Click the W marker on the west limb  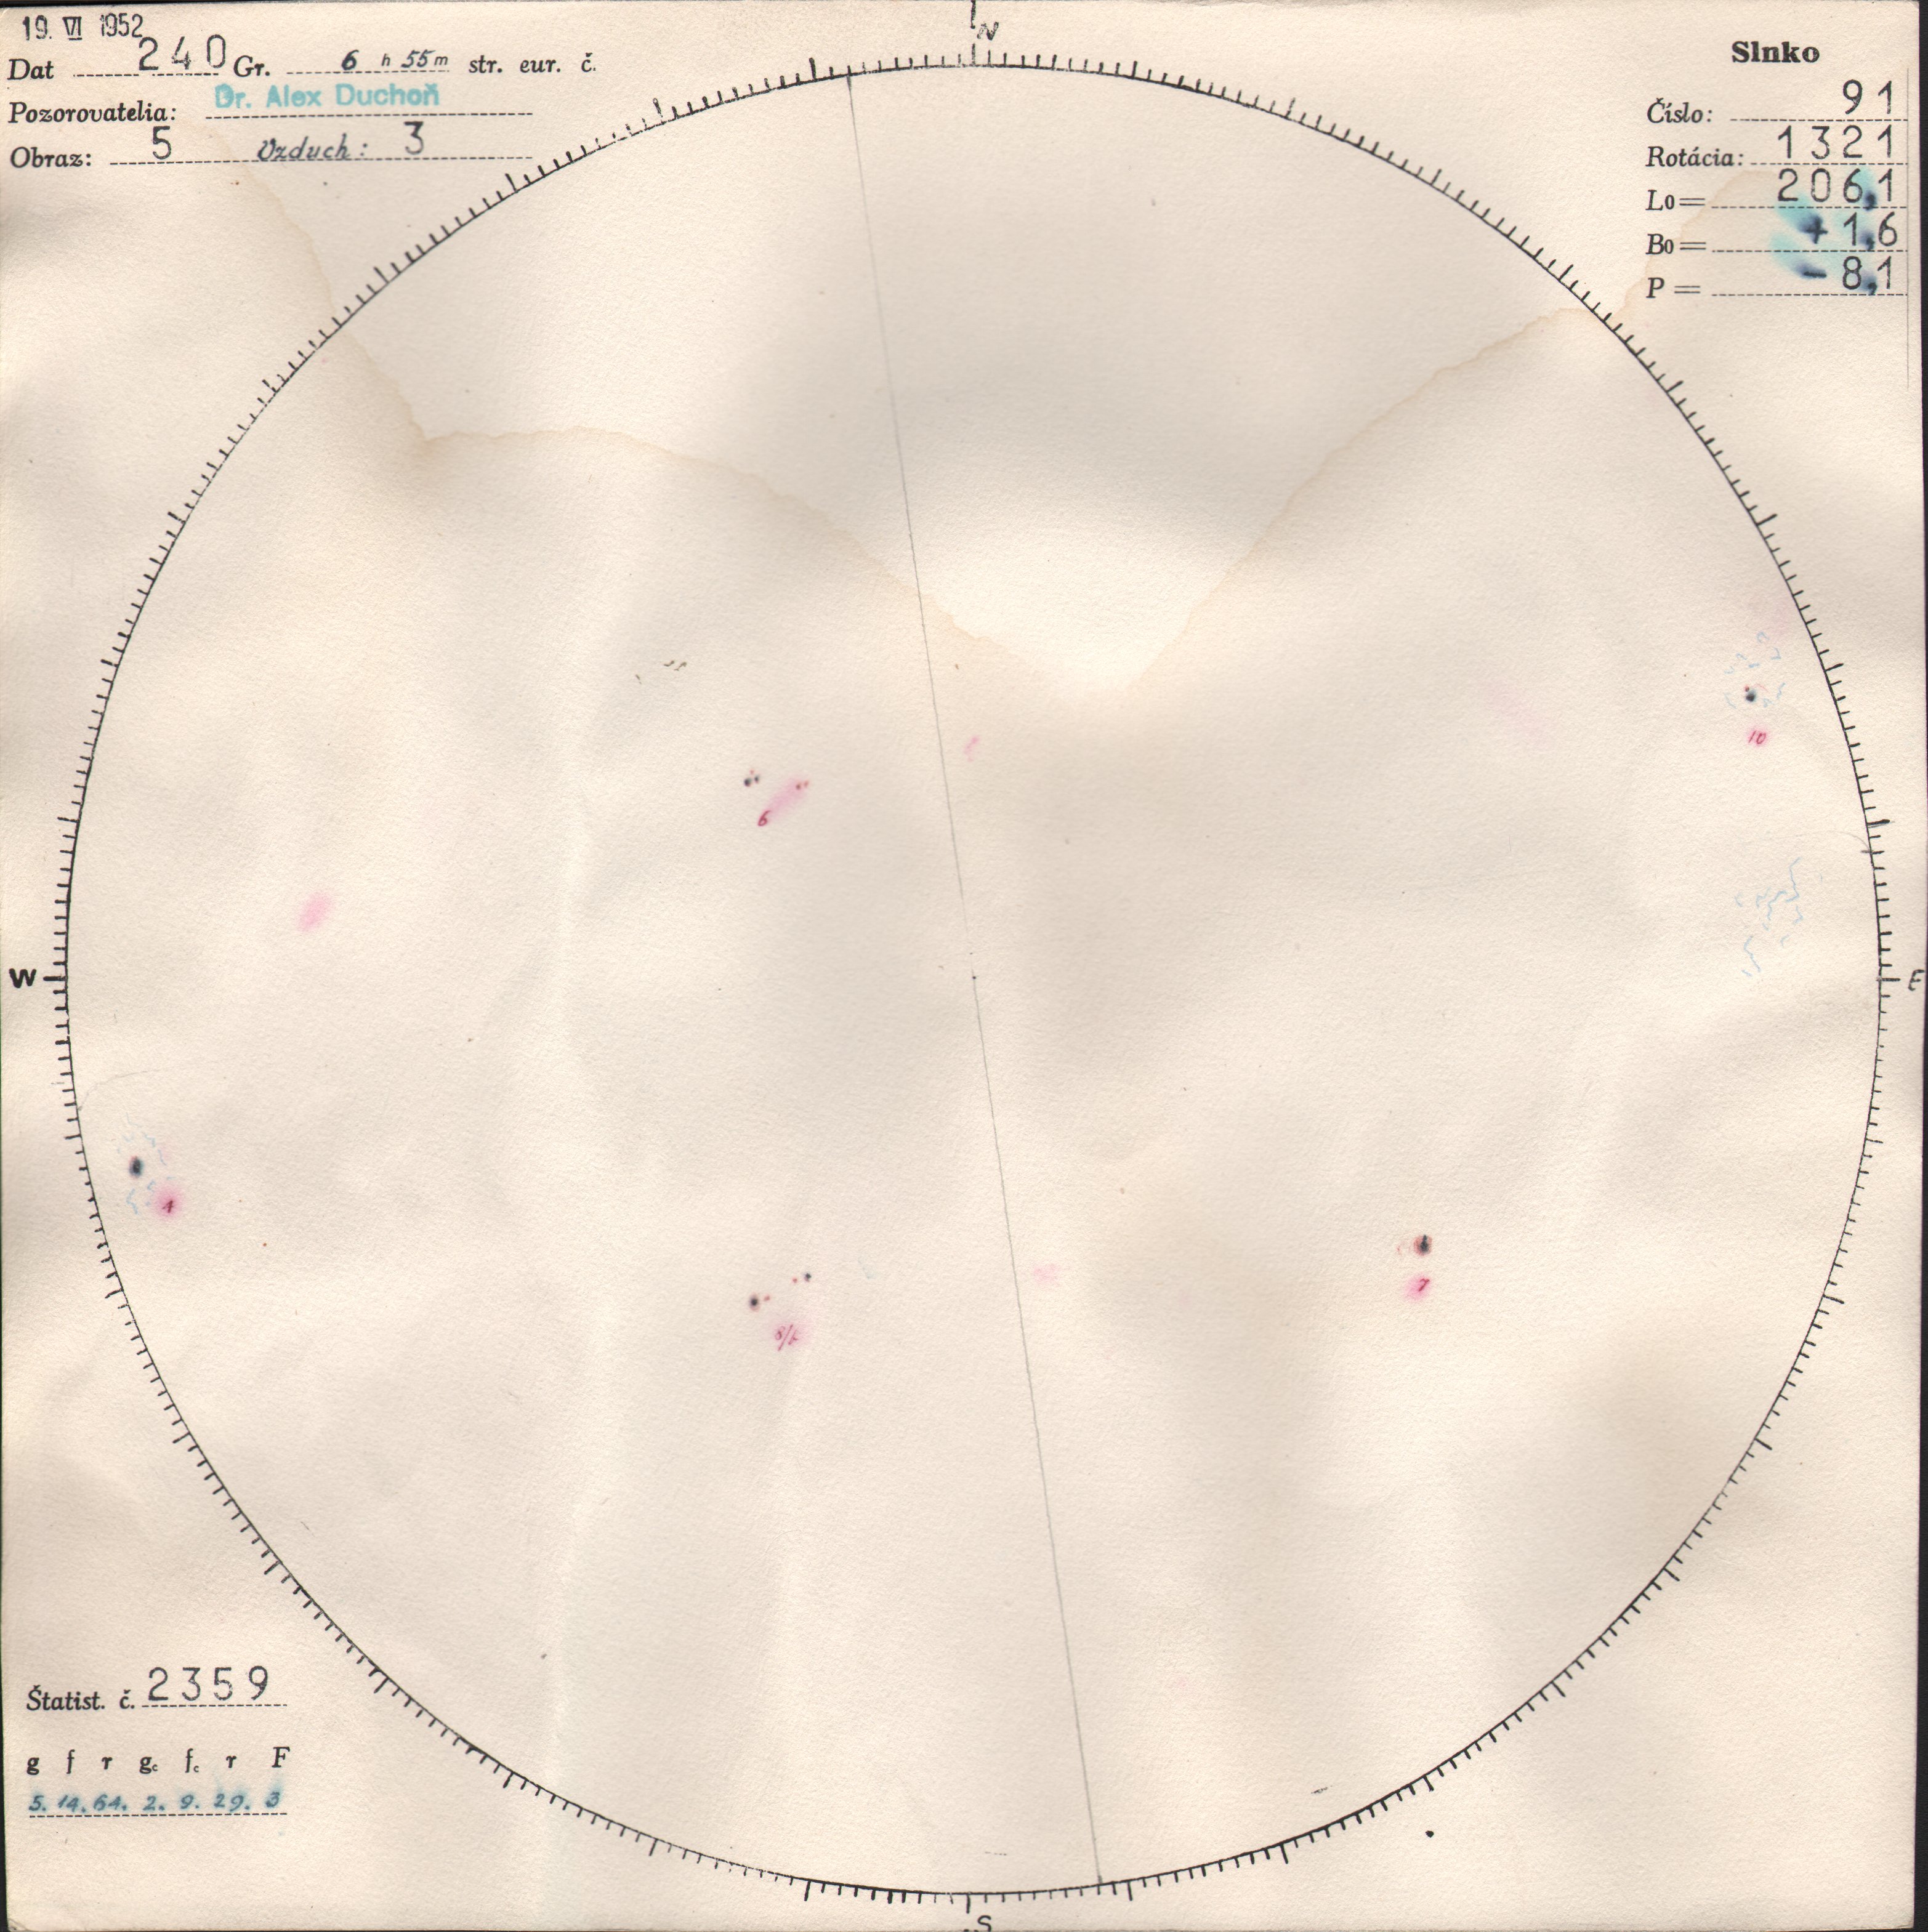pos(22,977)
